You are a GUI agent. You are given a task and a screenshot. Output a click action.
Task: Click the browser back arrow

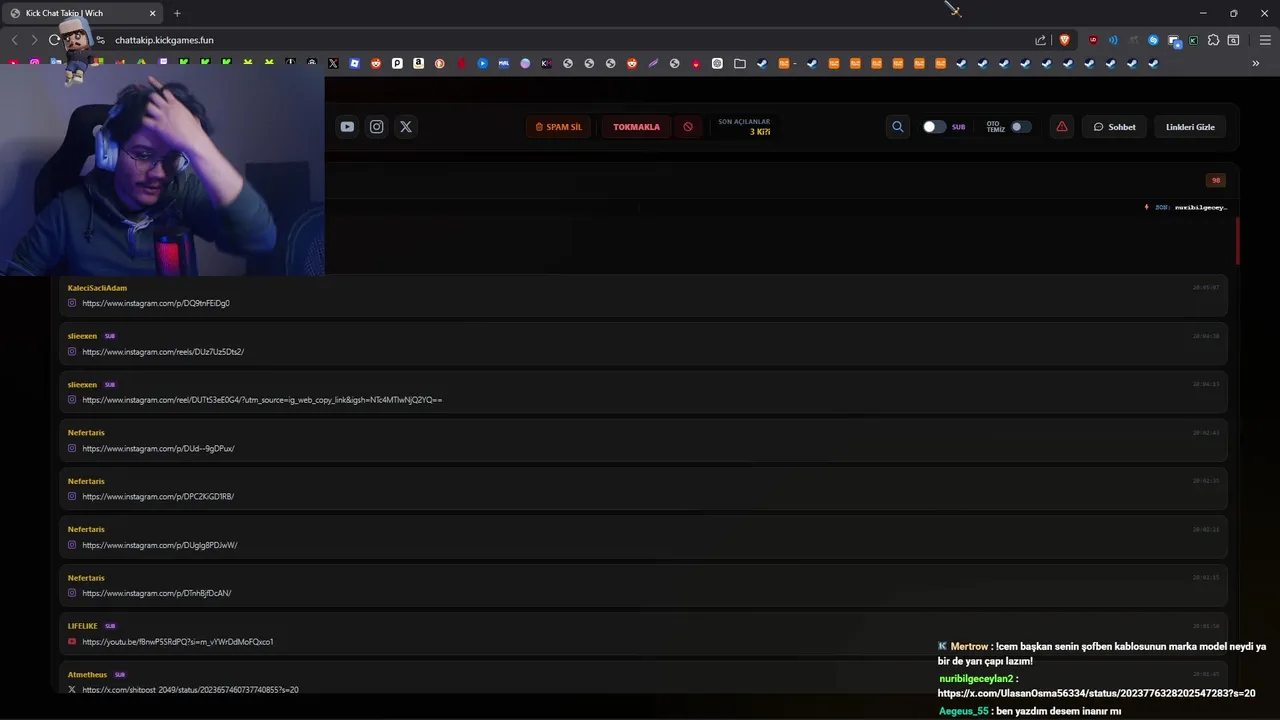pyautogui.click(x=14, y=40)
